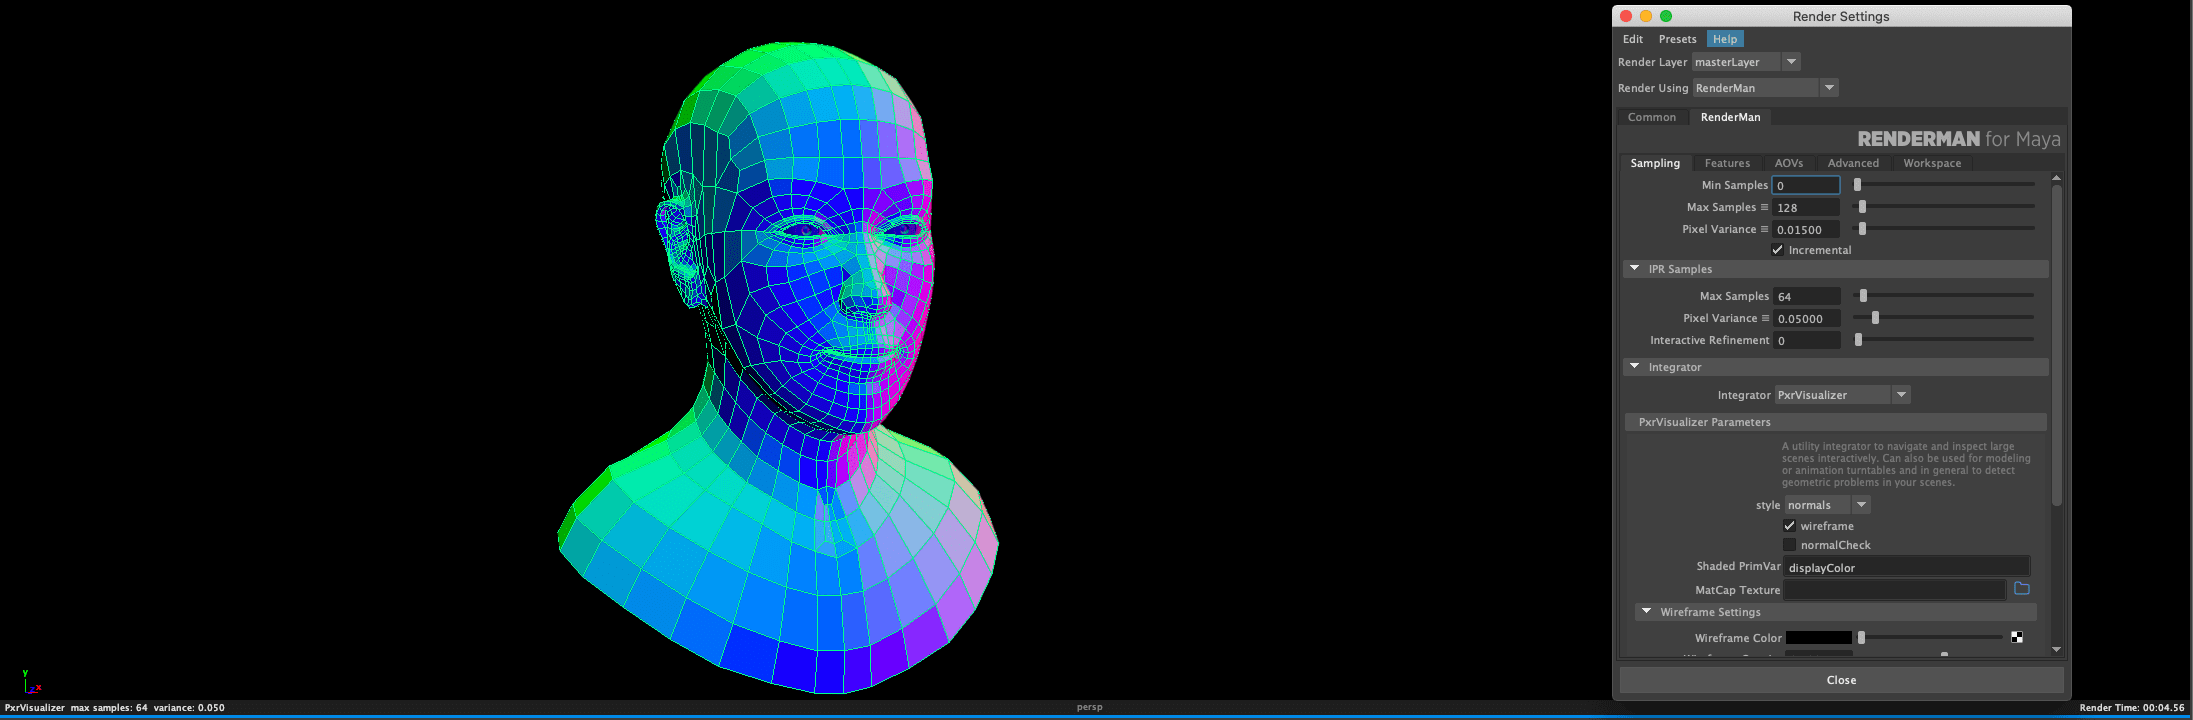Open the Presets menu
Viewport: 2193px width, 720px height.
(x=1677, y=39)
